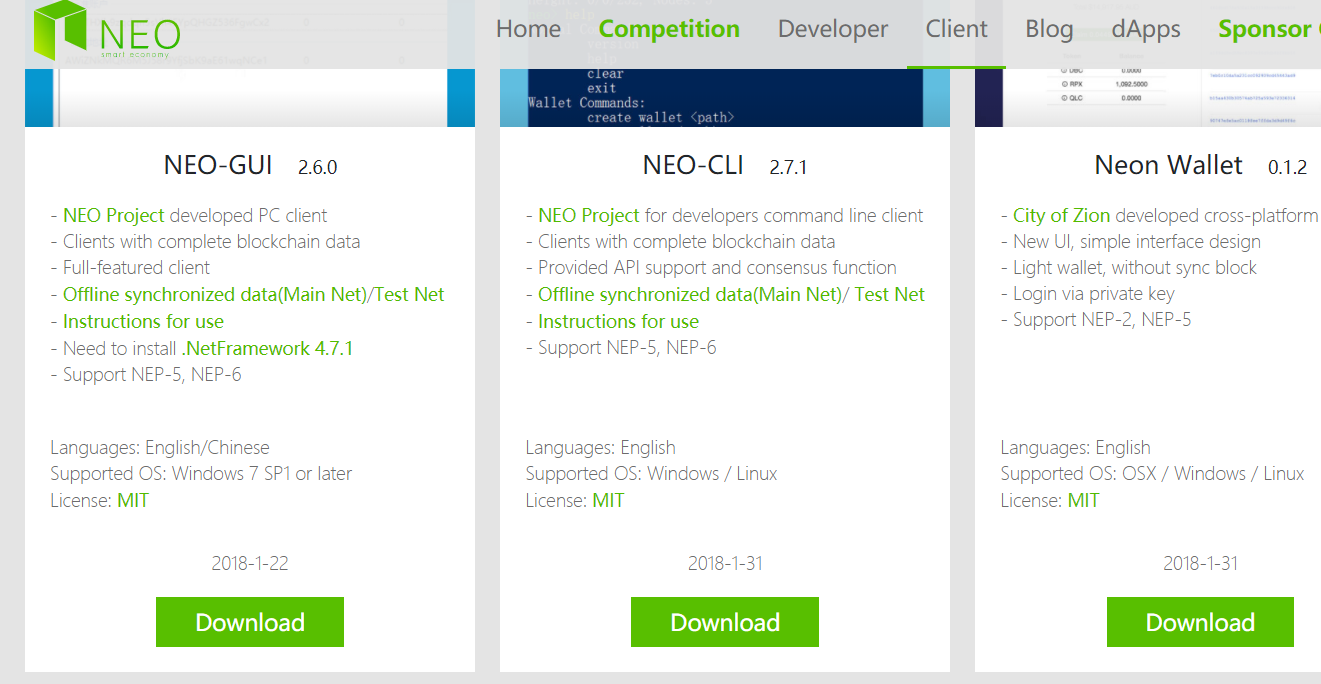Screen dimensions: 1321x684
Task: Click the NEO smart economy logo
Action: pyautogui.click(x=107, y=30)
